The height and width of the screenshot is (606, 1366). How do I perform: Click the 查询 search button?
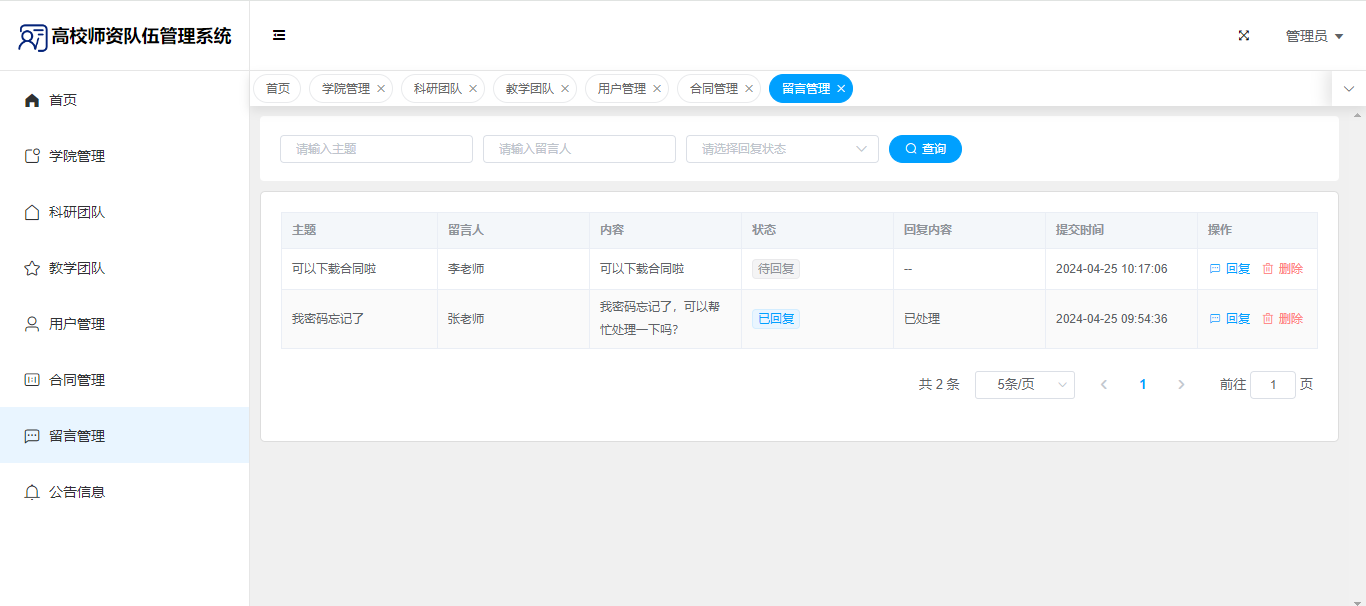(x=925, y=149)
